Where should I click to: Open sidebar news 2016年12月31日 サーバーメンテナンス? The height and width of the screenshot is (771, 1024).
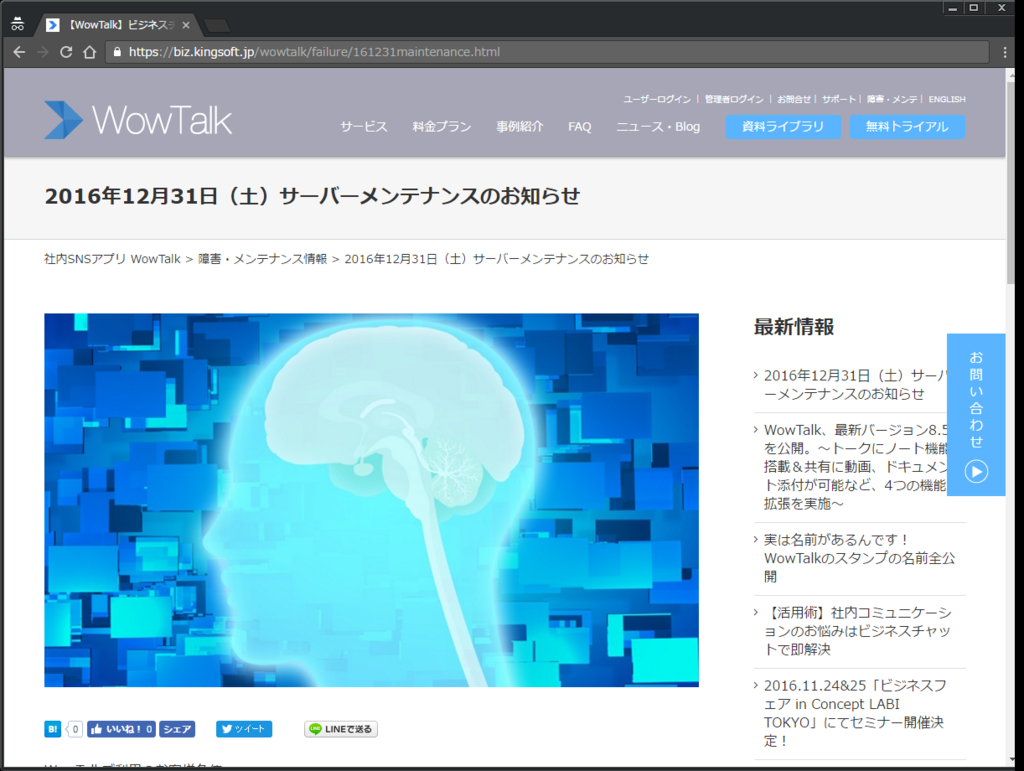856,385
